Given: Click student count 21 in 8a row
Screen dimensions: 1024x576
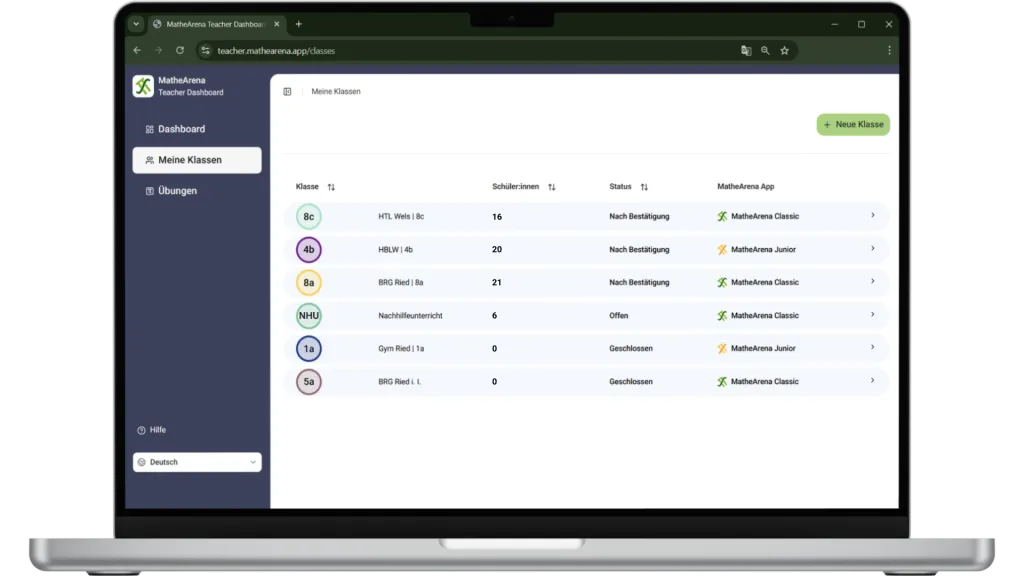Looking at the screenshot, I should (497, 283).
